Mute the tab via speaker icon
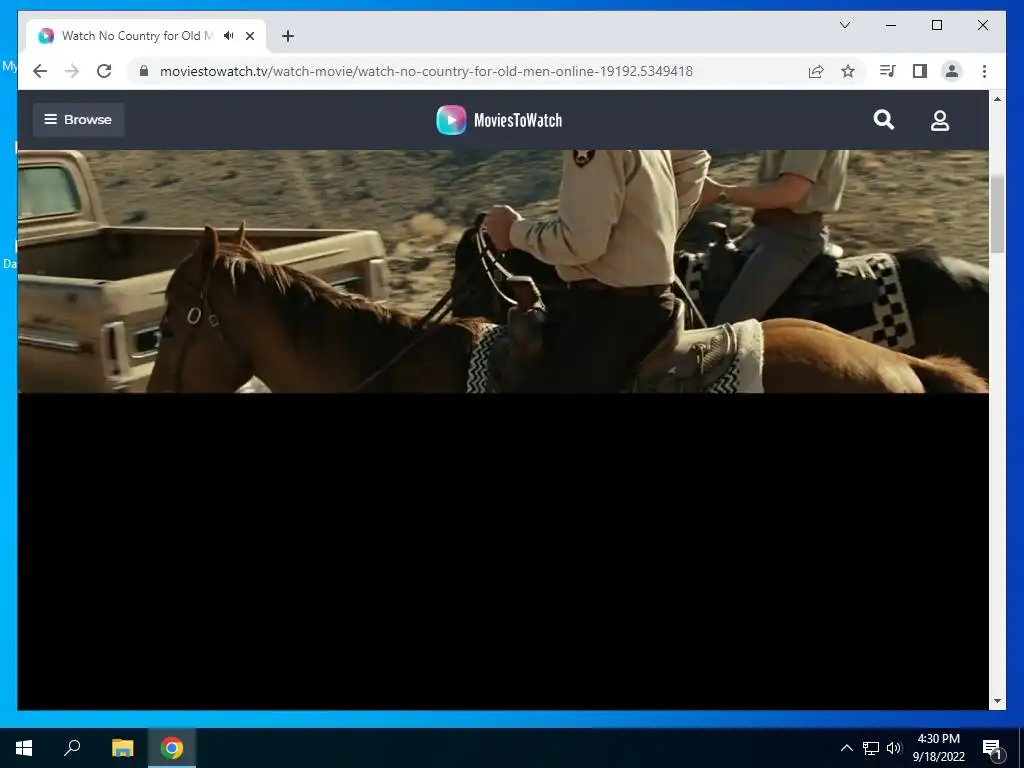This screenshot has height=768, width=1024. pos(229,36)
